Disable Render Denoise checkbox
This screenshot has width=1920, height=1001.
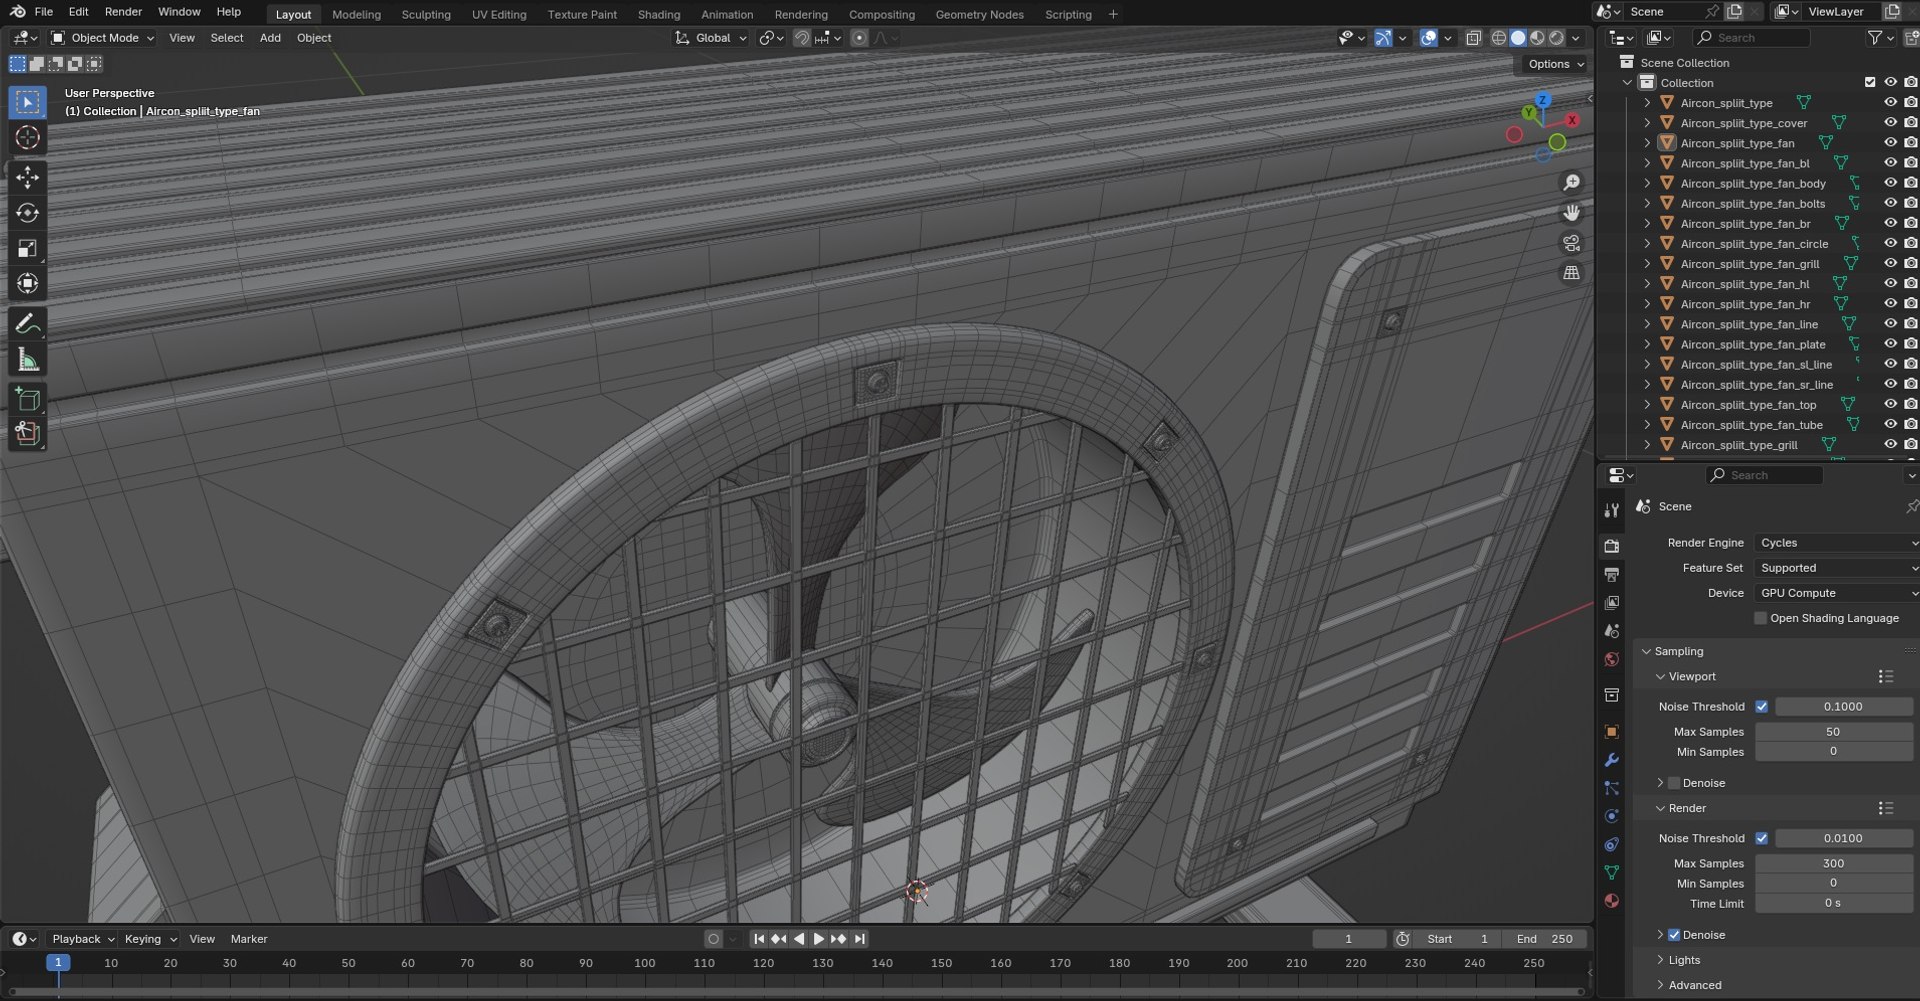(x=1674, y=936)
